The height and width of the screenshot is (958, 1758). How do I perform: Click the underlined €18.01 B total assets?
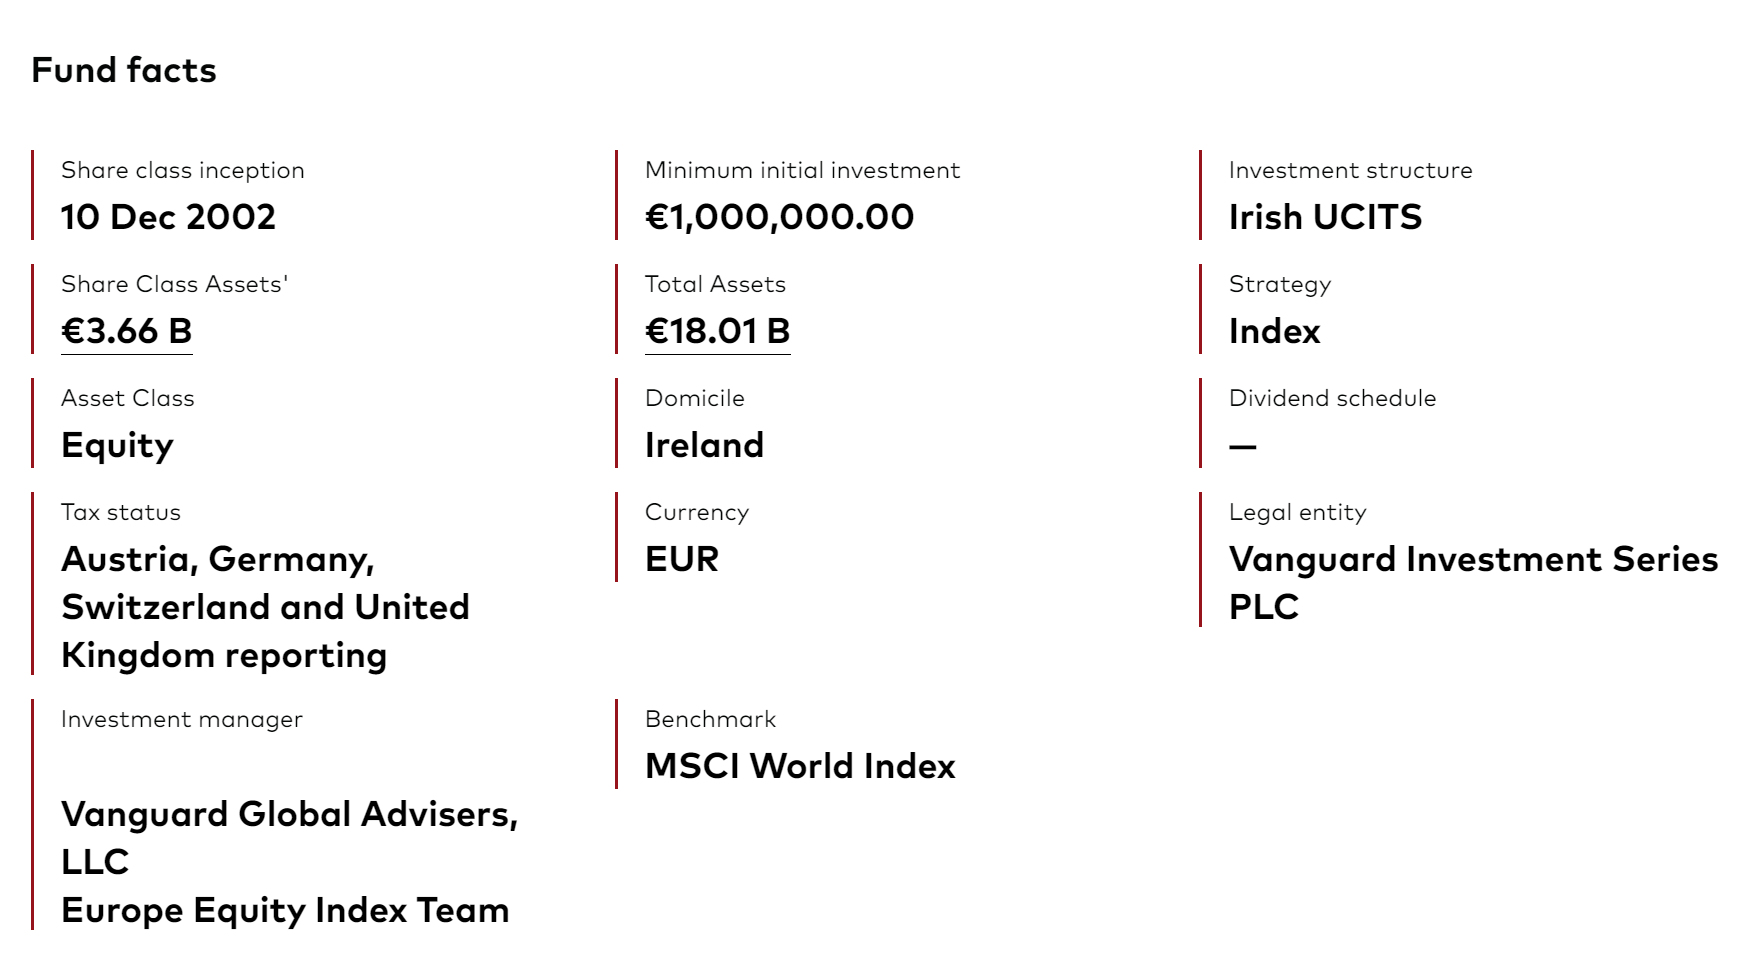tap(717, 331)
